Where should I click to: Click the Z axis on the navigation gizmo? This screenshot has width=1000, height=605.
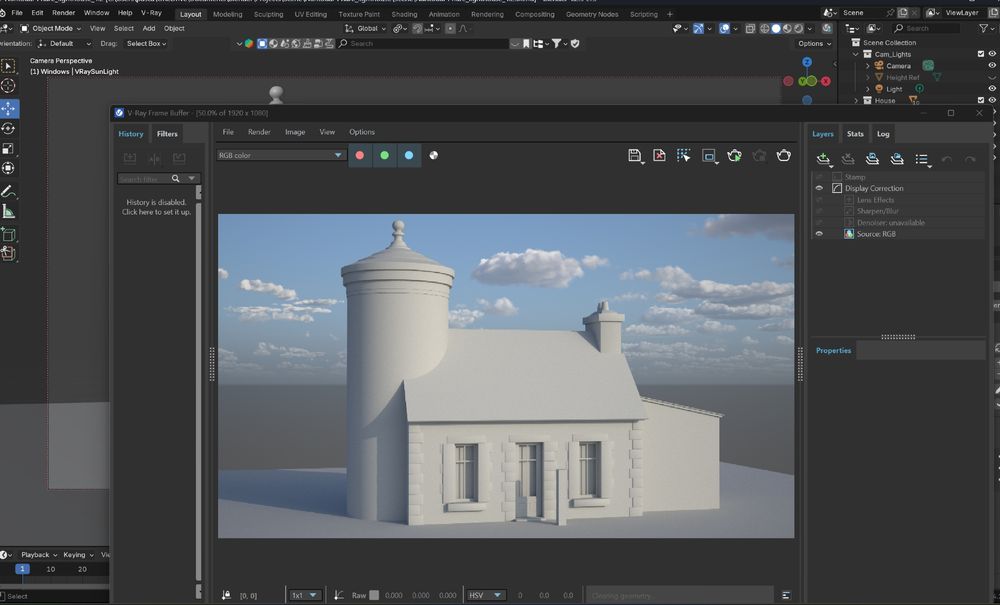tap(807, 62)
